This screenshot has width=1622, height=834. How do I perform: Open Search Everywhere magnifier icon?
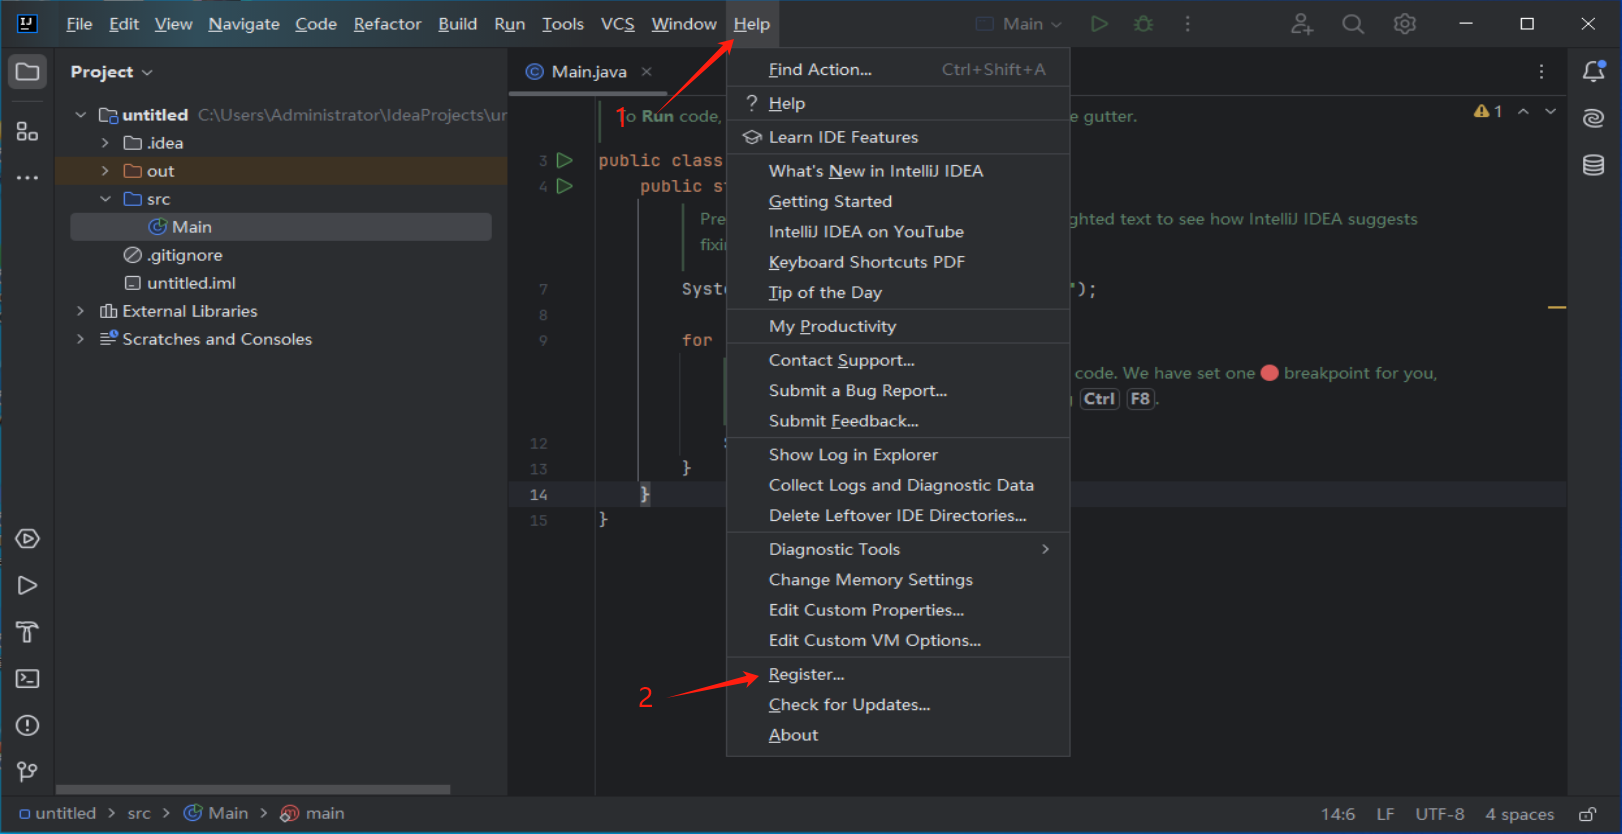point(1353,24)
